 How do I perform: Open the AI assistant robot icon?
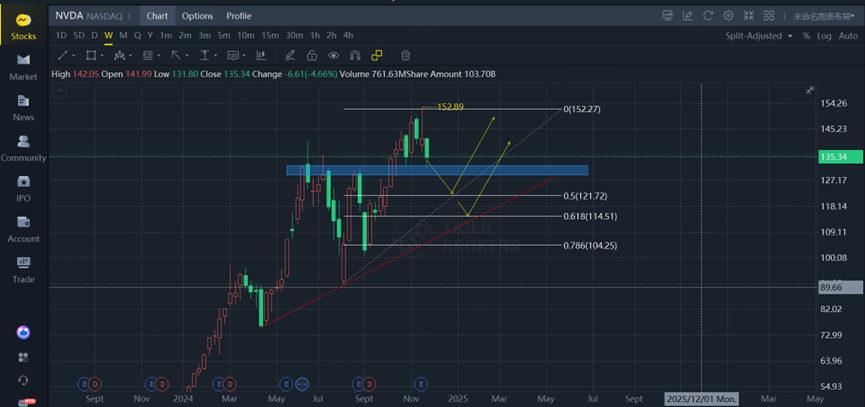[x=24, y=333]
